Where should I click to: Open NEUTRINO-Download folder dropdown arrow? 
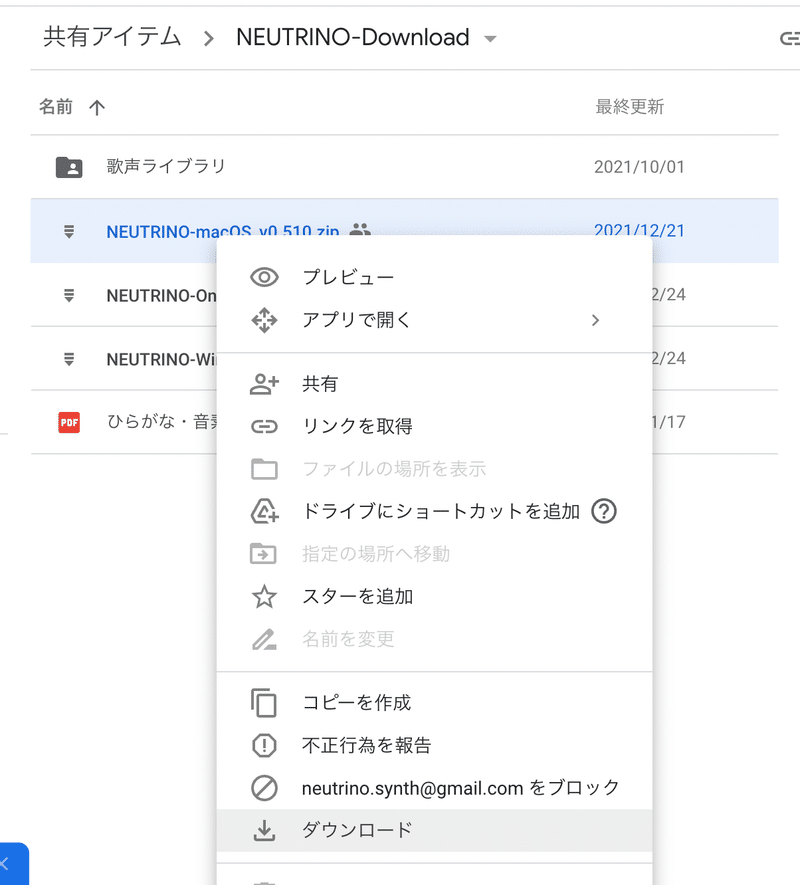point(490,39)
